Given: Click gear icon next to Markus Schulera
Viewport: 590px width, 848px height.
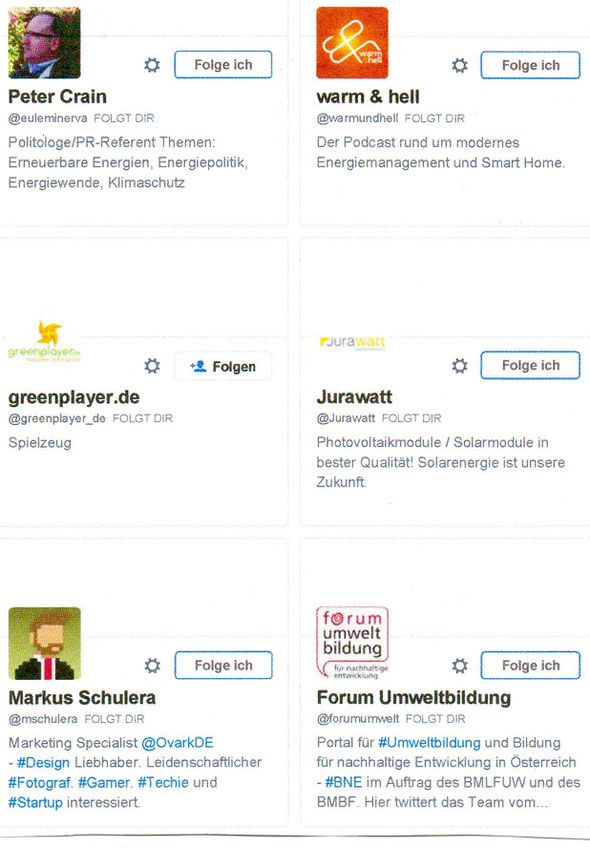Looking at the screenshot, I should coord(153,666).
